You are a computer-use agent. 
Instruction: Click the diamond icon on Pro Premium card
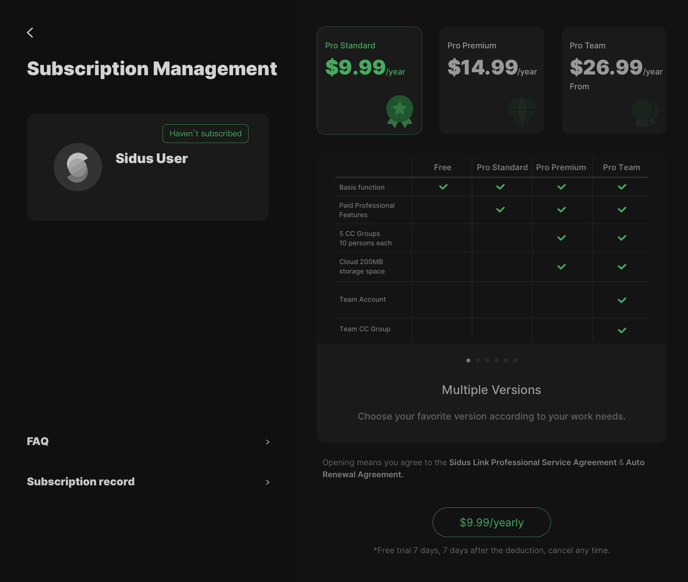click(x=522, y=111)
